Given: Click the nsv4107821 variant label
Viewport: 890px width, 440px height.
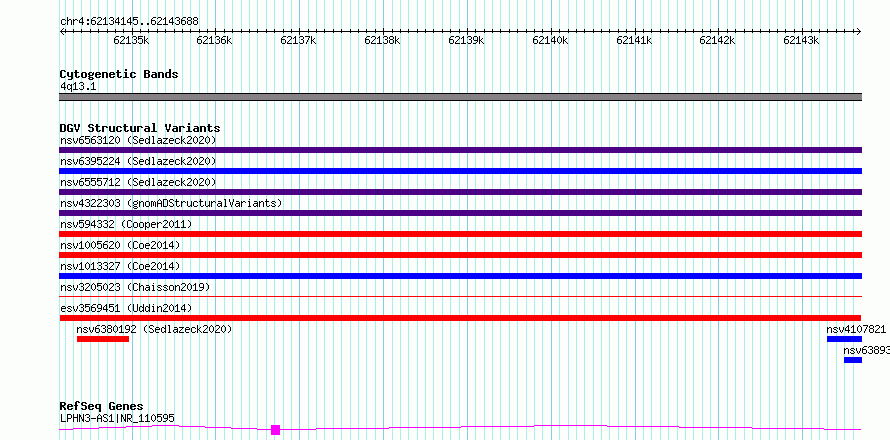Looking at the screenshot, I should click(856, 329).
